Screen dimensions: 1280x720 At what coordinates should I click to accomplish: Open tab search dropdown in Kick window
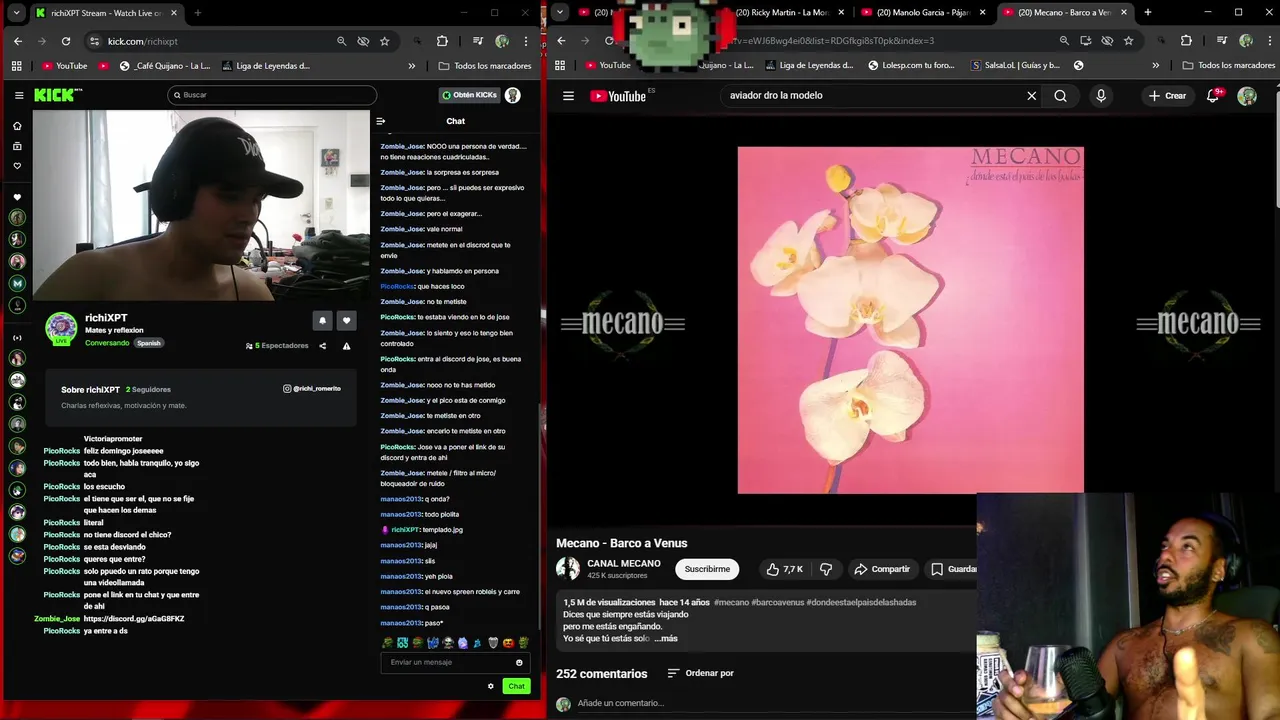coord(16,13)
